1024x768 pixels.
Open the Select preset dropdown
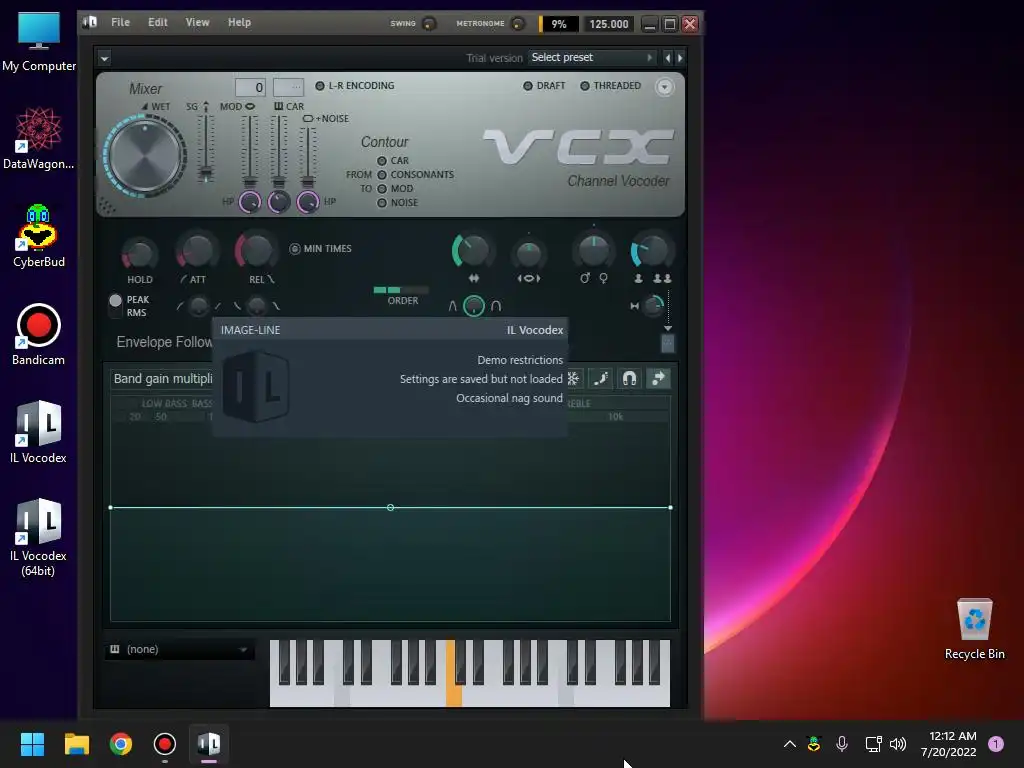coord(592,57)
